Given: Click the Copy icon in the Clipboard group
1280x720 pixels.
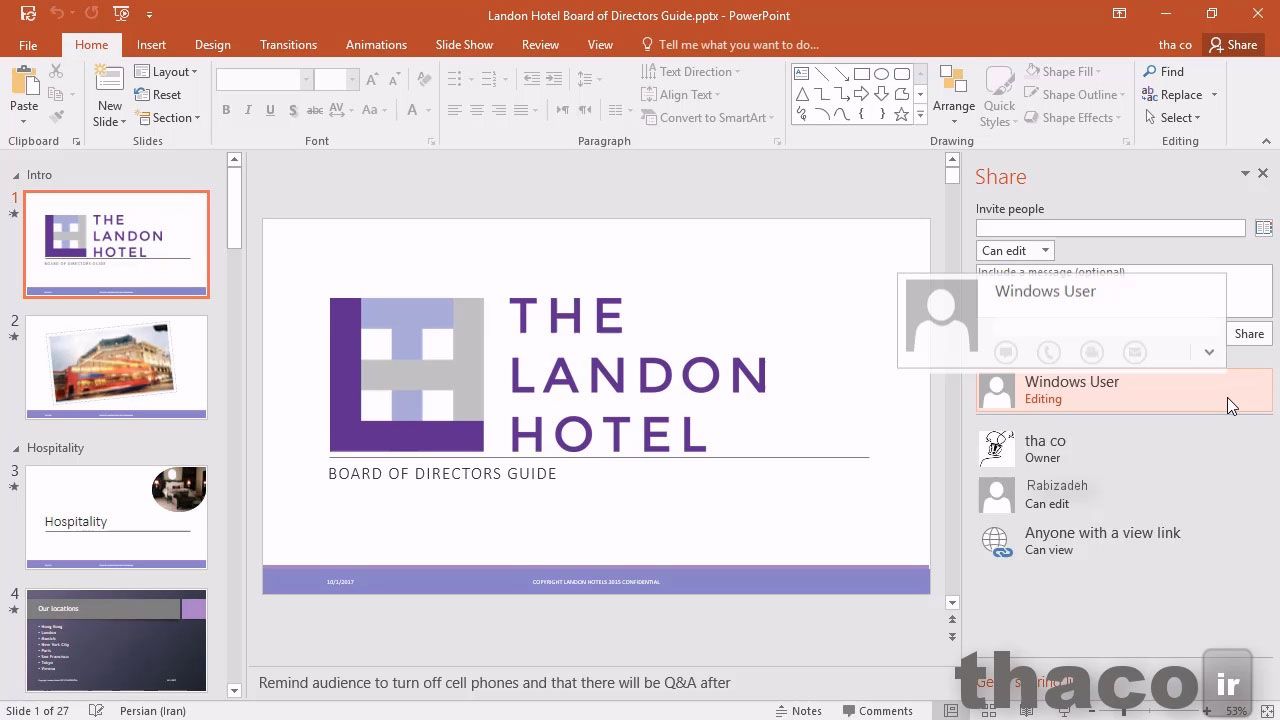Looking at the screenshot, I should (56, 94).
